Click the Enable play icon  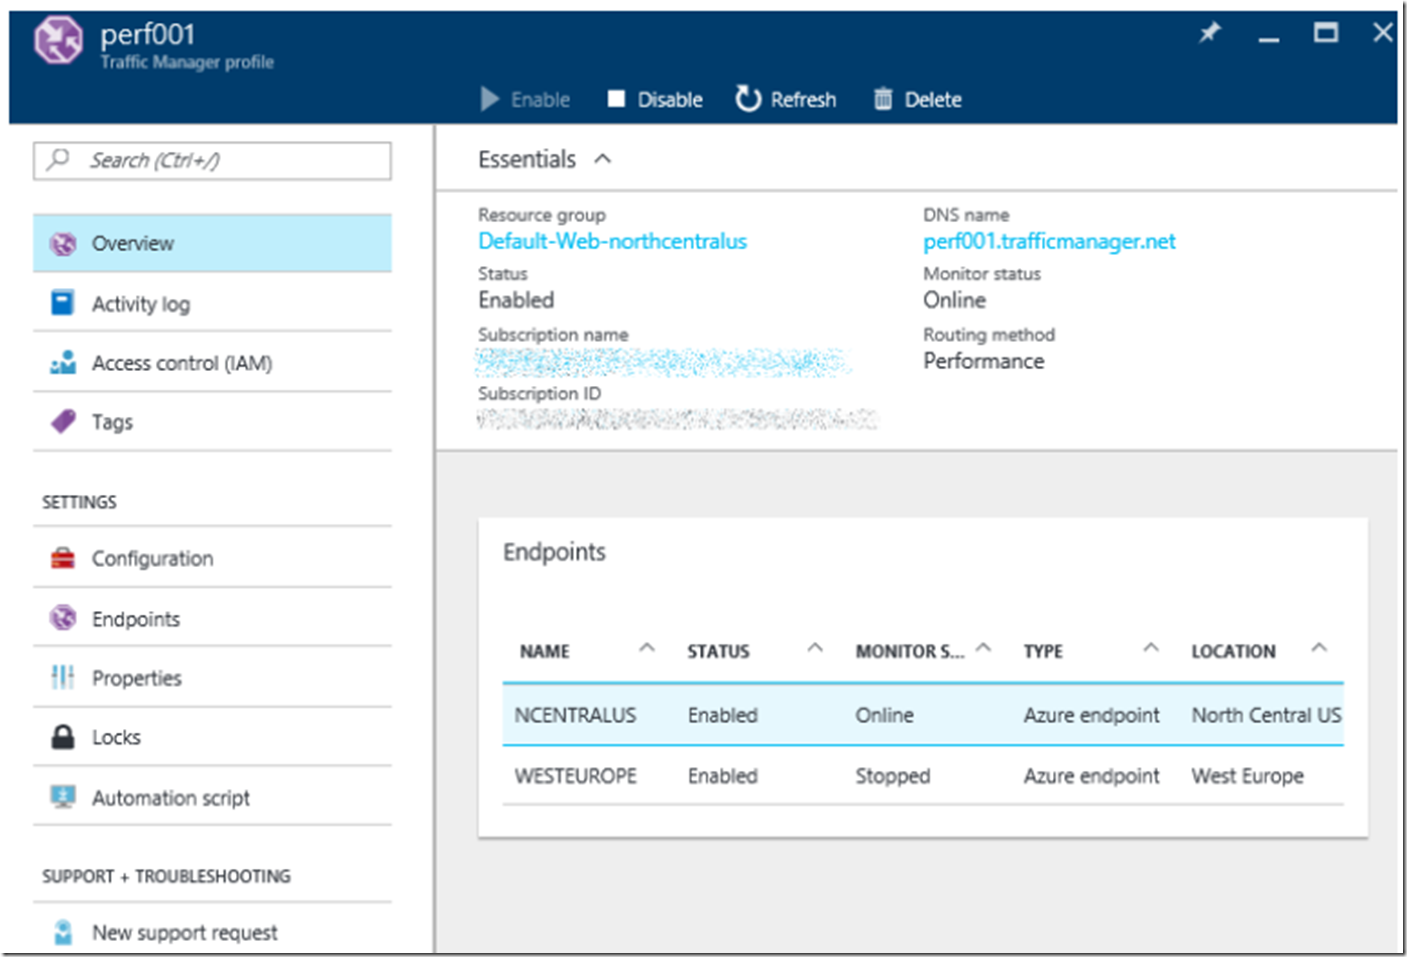(x=490, y=99)
